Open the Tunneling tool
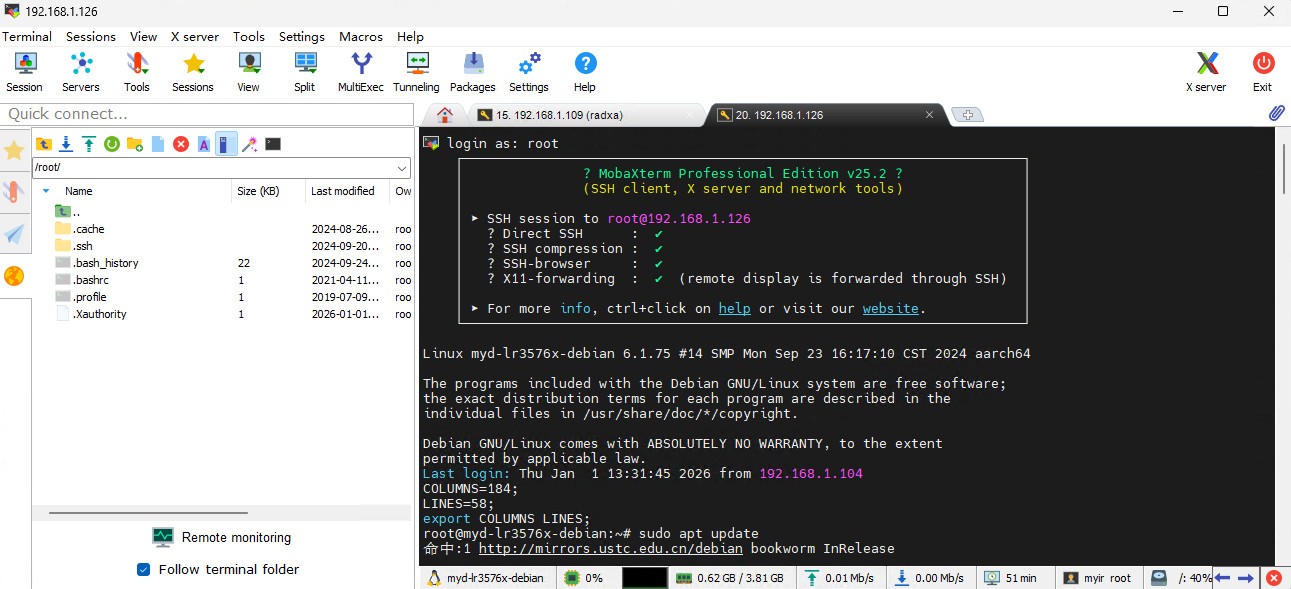Image resolution: width=1291 pixels, height=589 pixels. click(416, 71)
